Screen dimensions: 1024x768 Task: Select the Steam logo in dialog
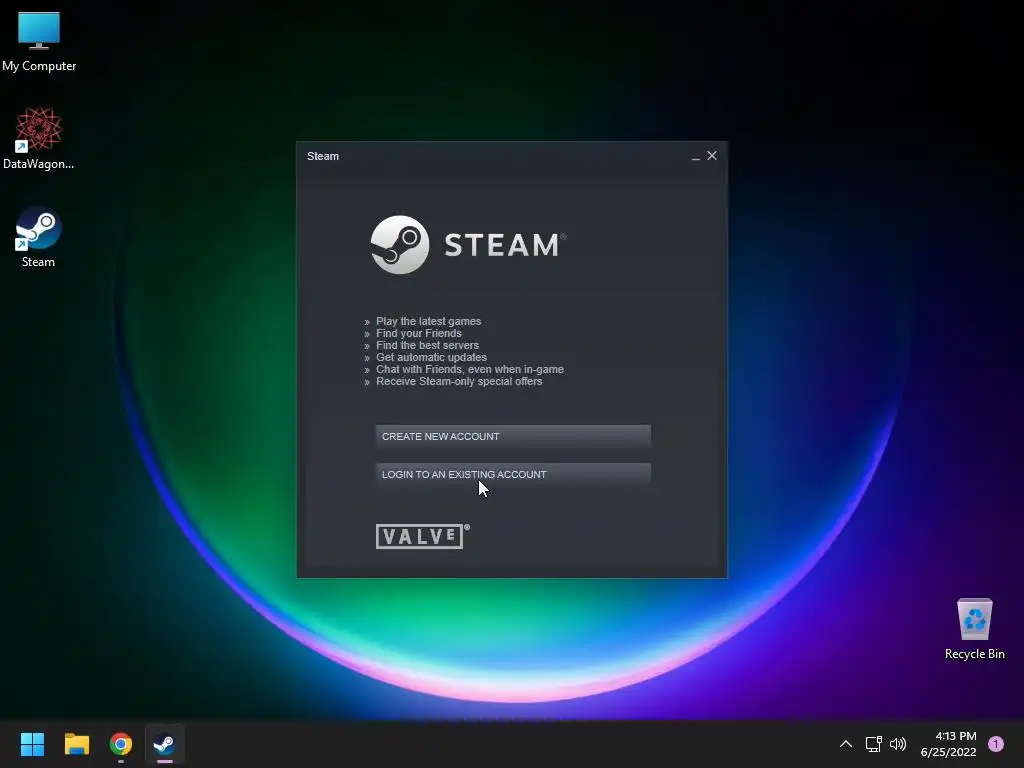pyautogui.click(x=468, y=245)
